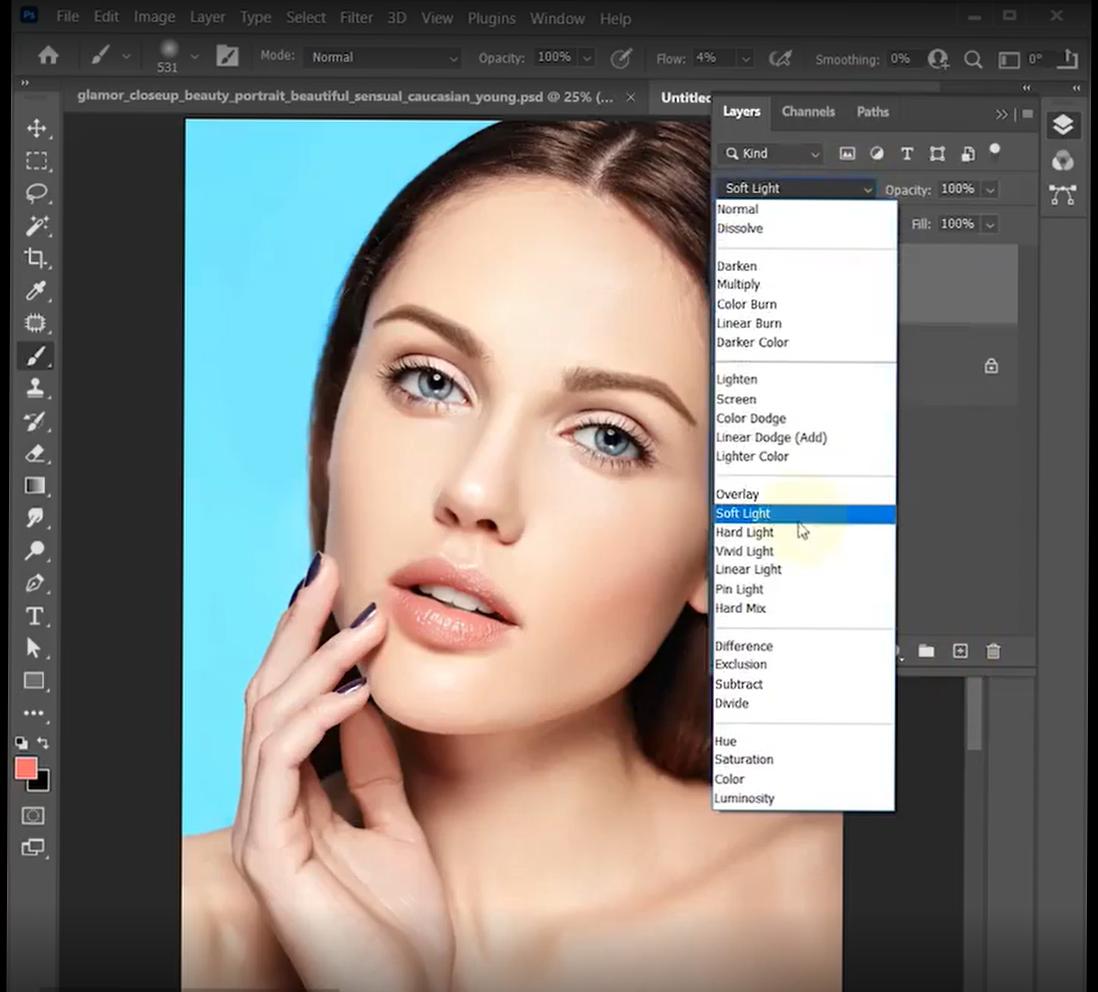Viewport: 1098px width, 992px height.
Task: Select the Horizontal Type tool
Action: point(35,616)
